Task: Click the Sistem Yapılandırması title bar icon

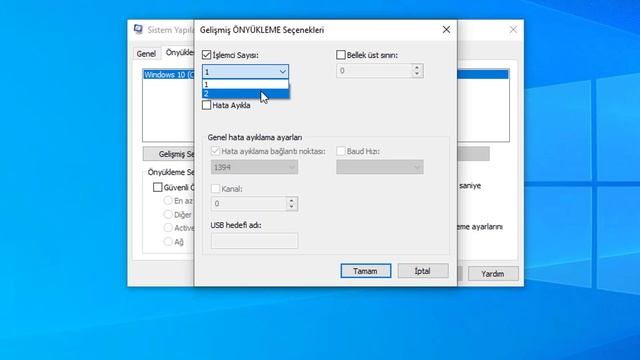Action: click(138, 29)
